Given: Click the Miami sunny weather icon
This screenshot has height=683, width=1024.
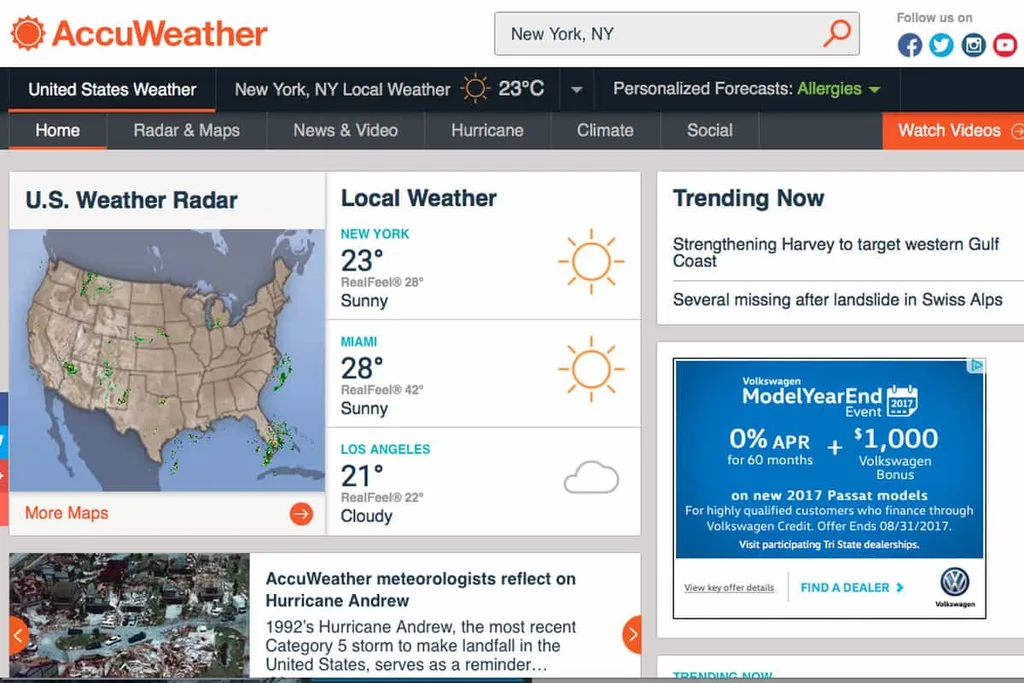Looking at the screenshot, I should point(591,369).
